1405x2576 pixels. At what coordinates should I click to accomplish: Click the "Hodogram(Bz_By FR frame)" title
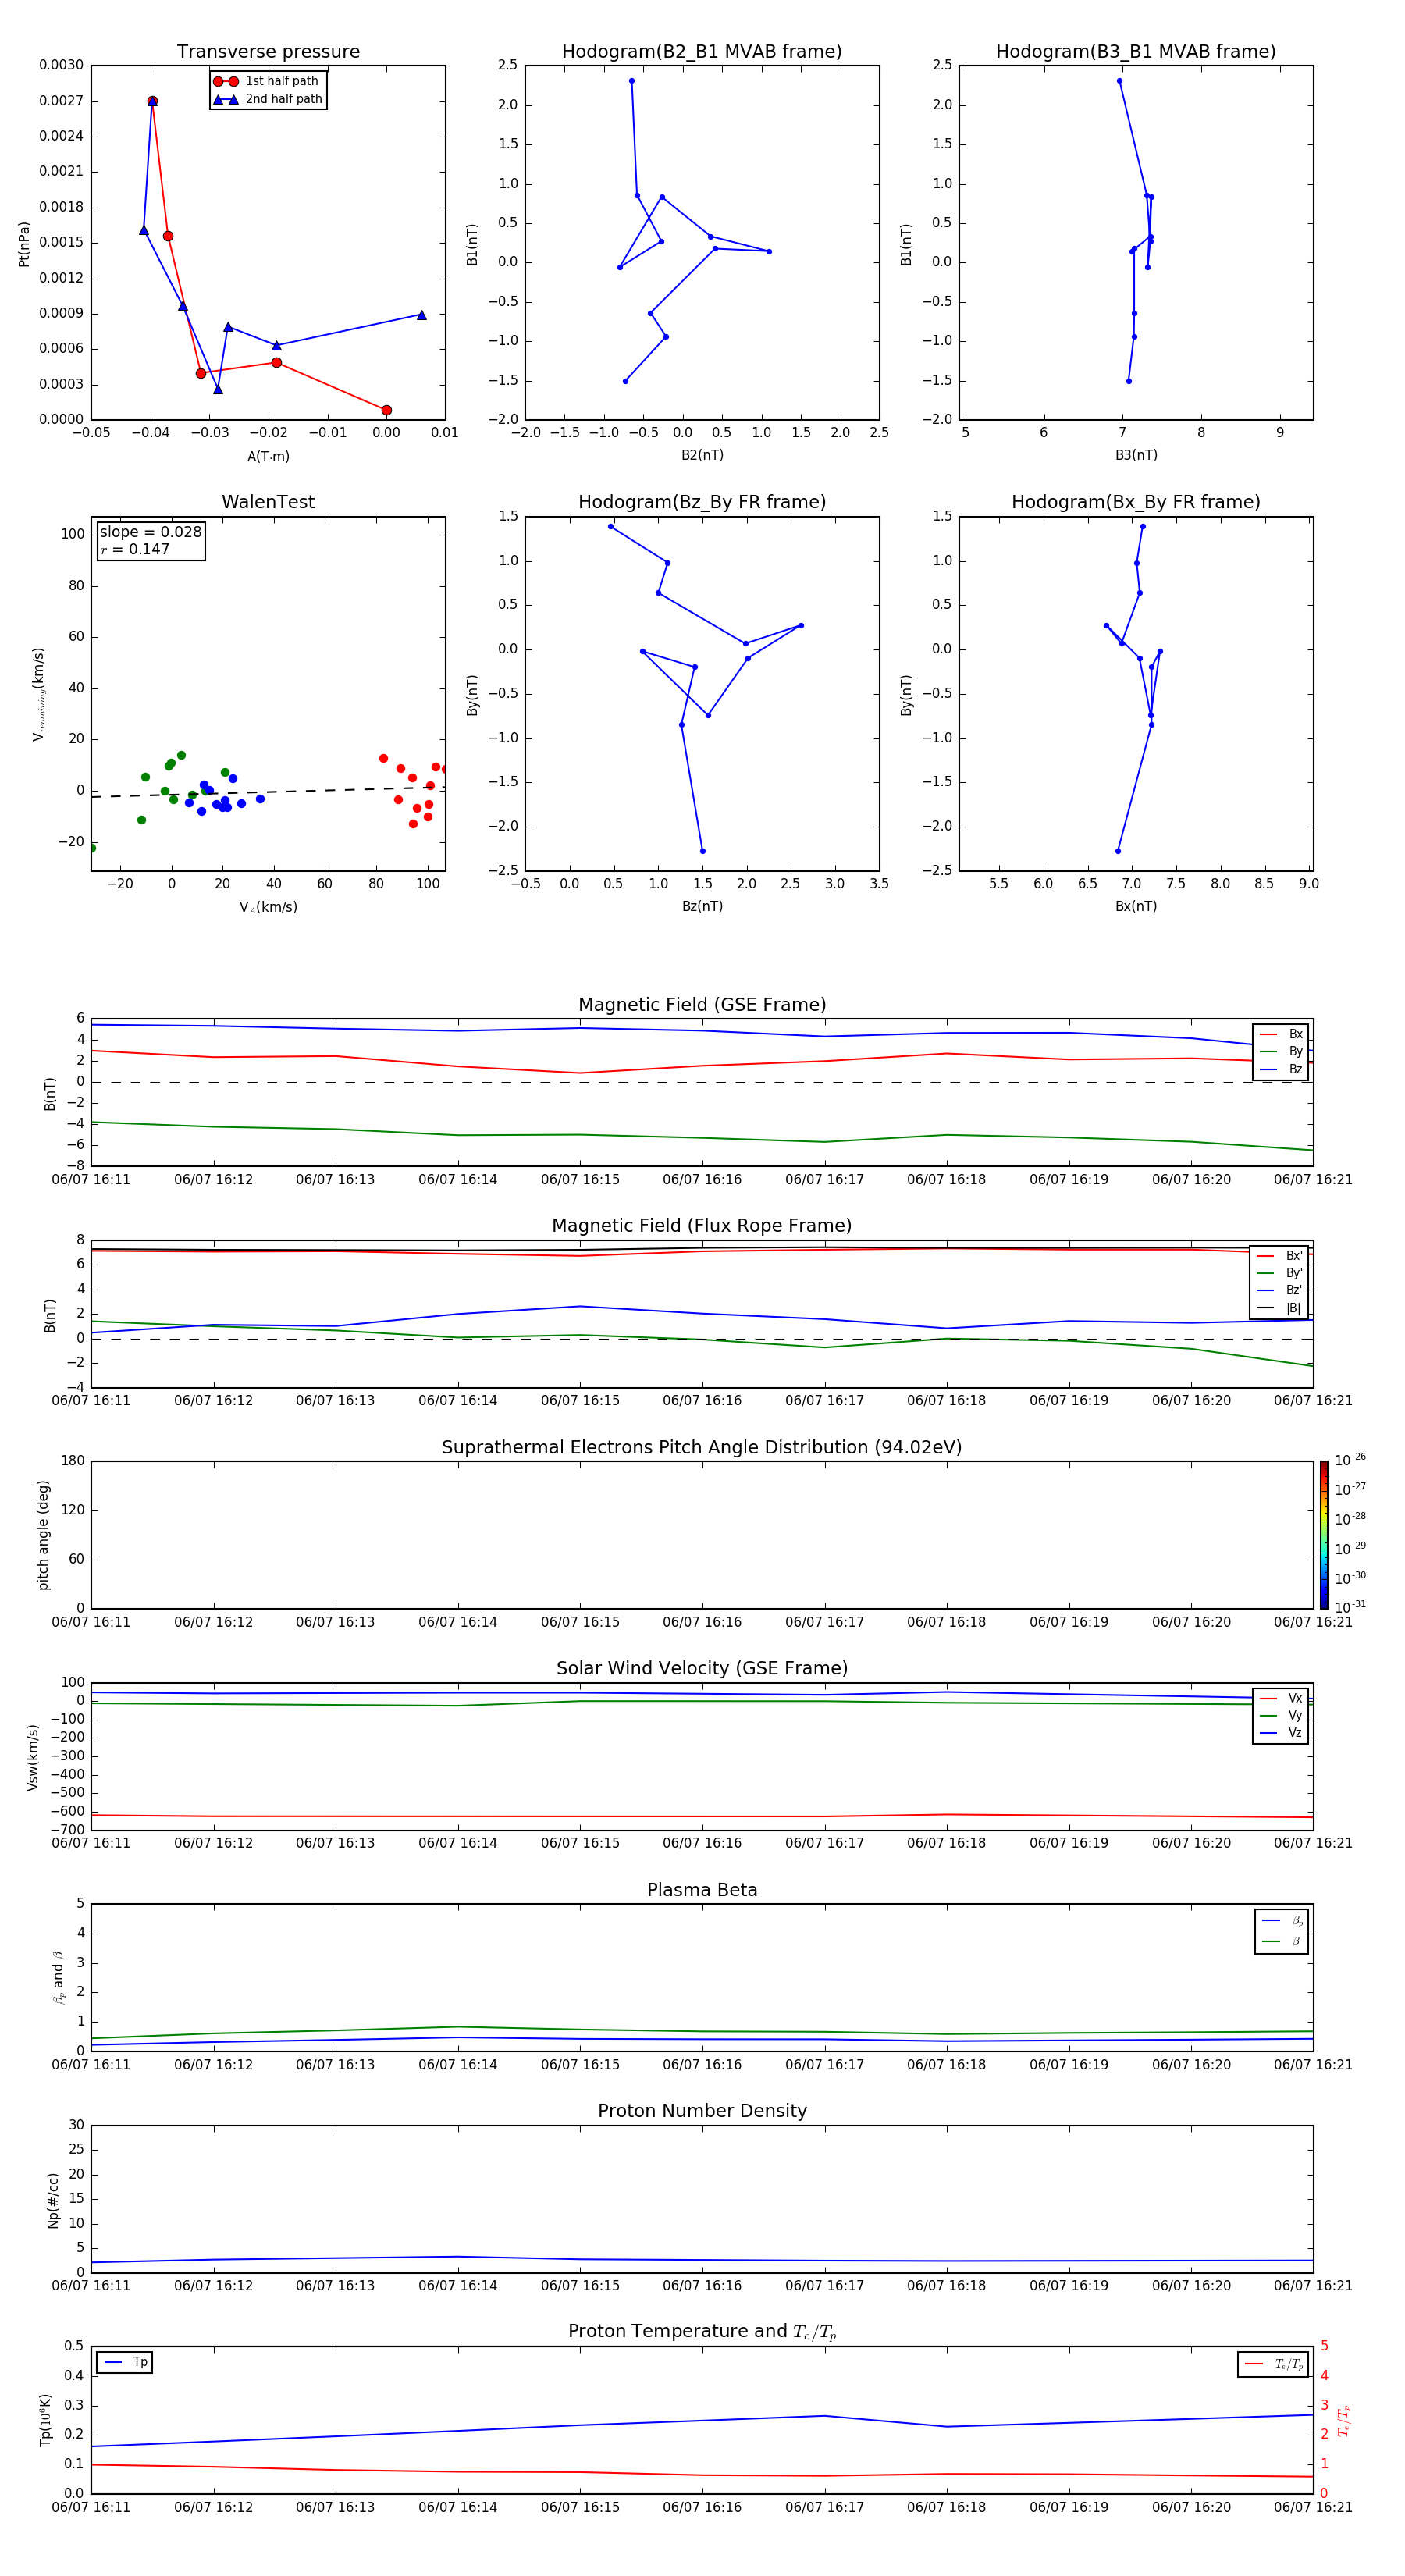click(x=702, y=502)
